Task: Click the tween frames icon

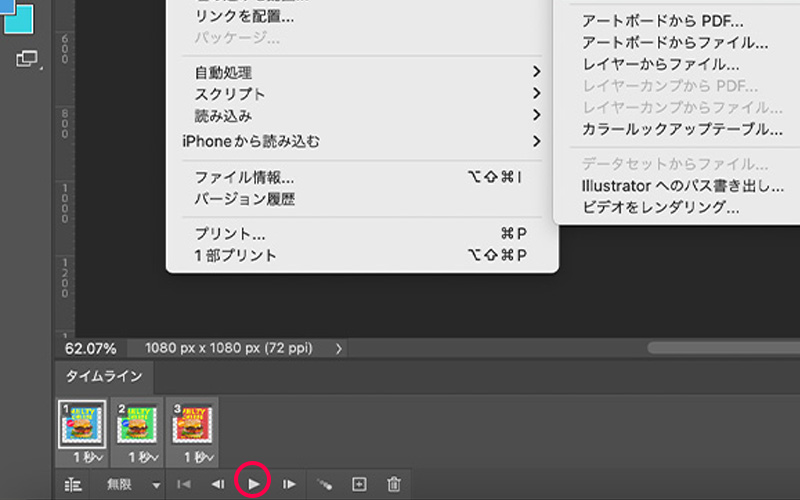Action: coord(324,484)
